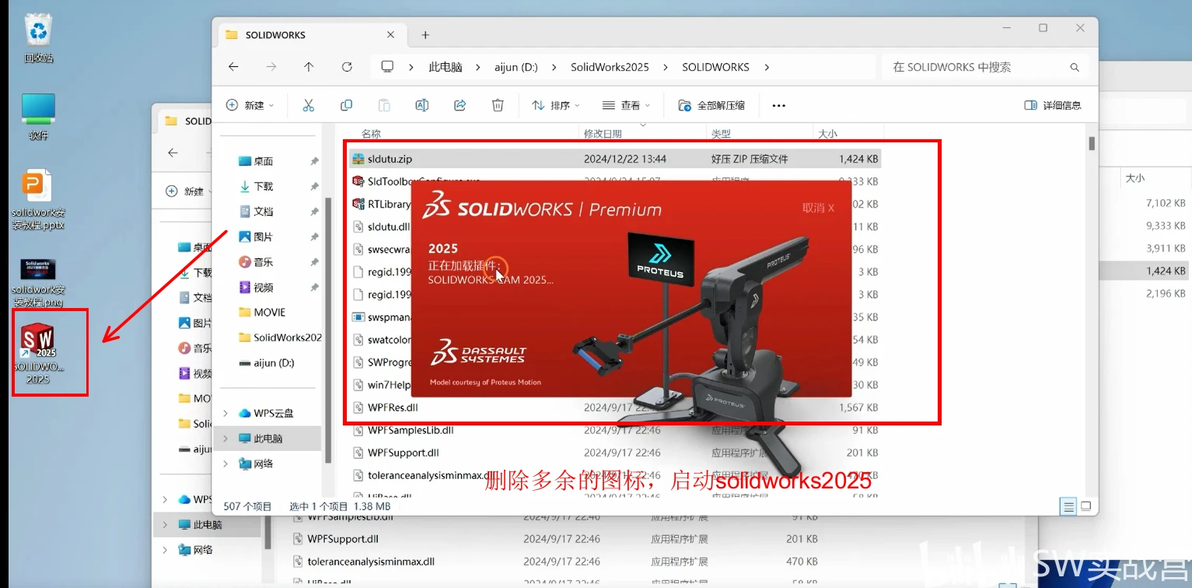1192x588 pixels.
Task: Open the 查看 view dropdown
Action: [626, 106]
